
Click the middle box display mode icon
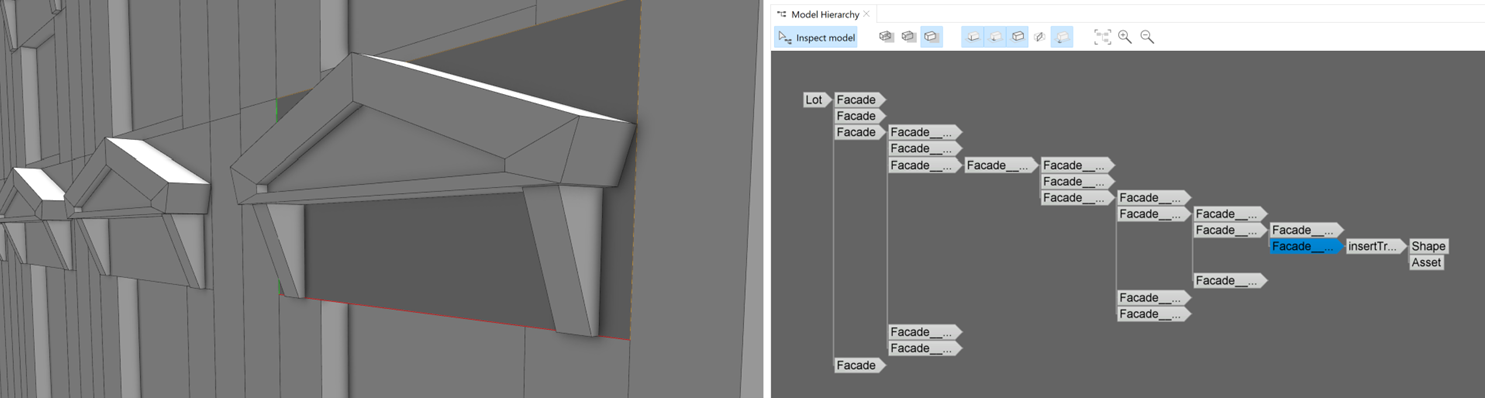[x=908, y=37]
